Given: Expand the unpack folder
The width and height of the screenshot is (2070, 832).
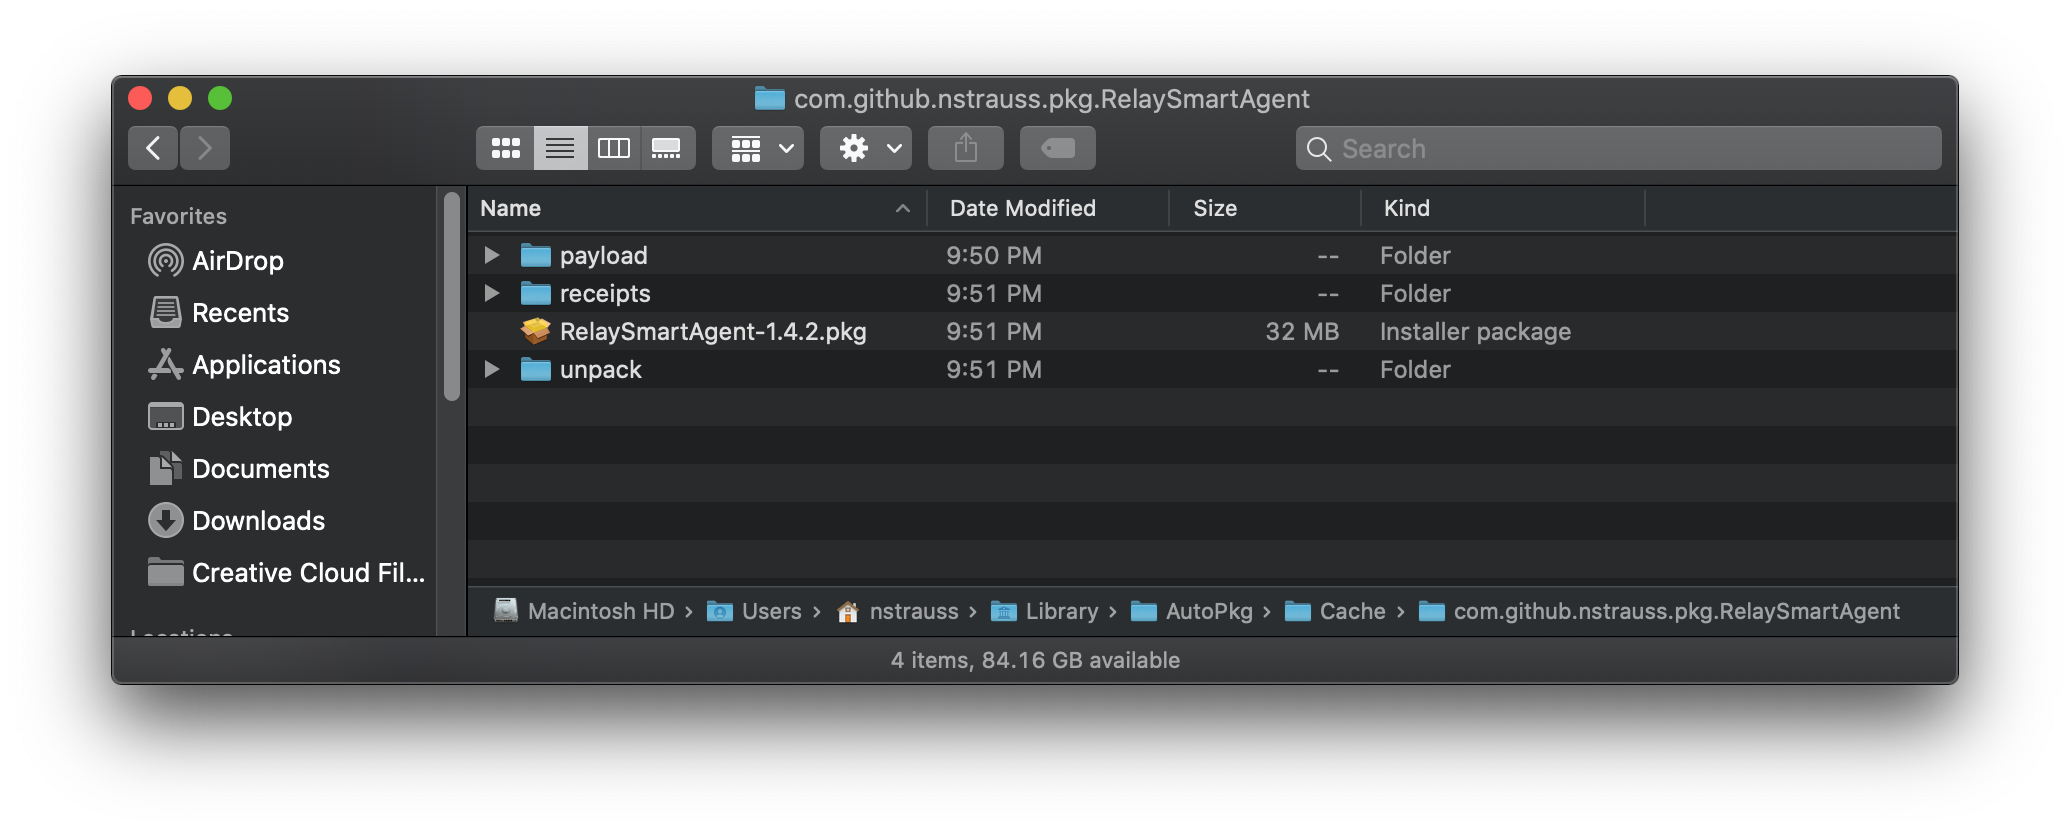Looking at the screenshot, I should pos(491,370).
